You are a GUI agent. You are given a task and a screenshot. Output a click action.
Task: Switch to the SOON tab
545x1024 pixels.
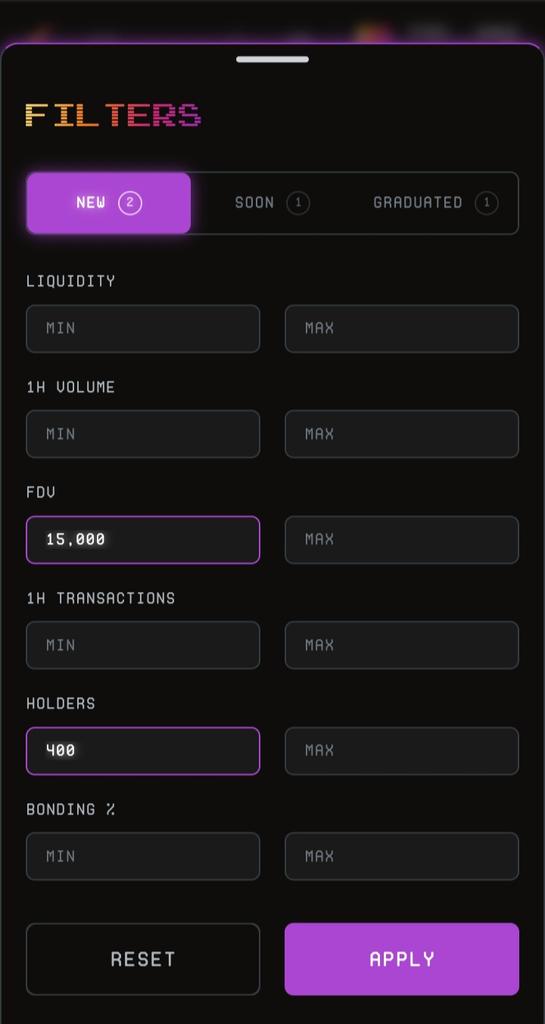[x=272, y=202]
